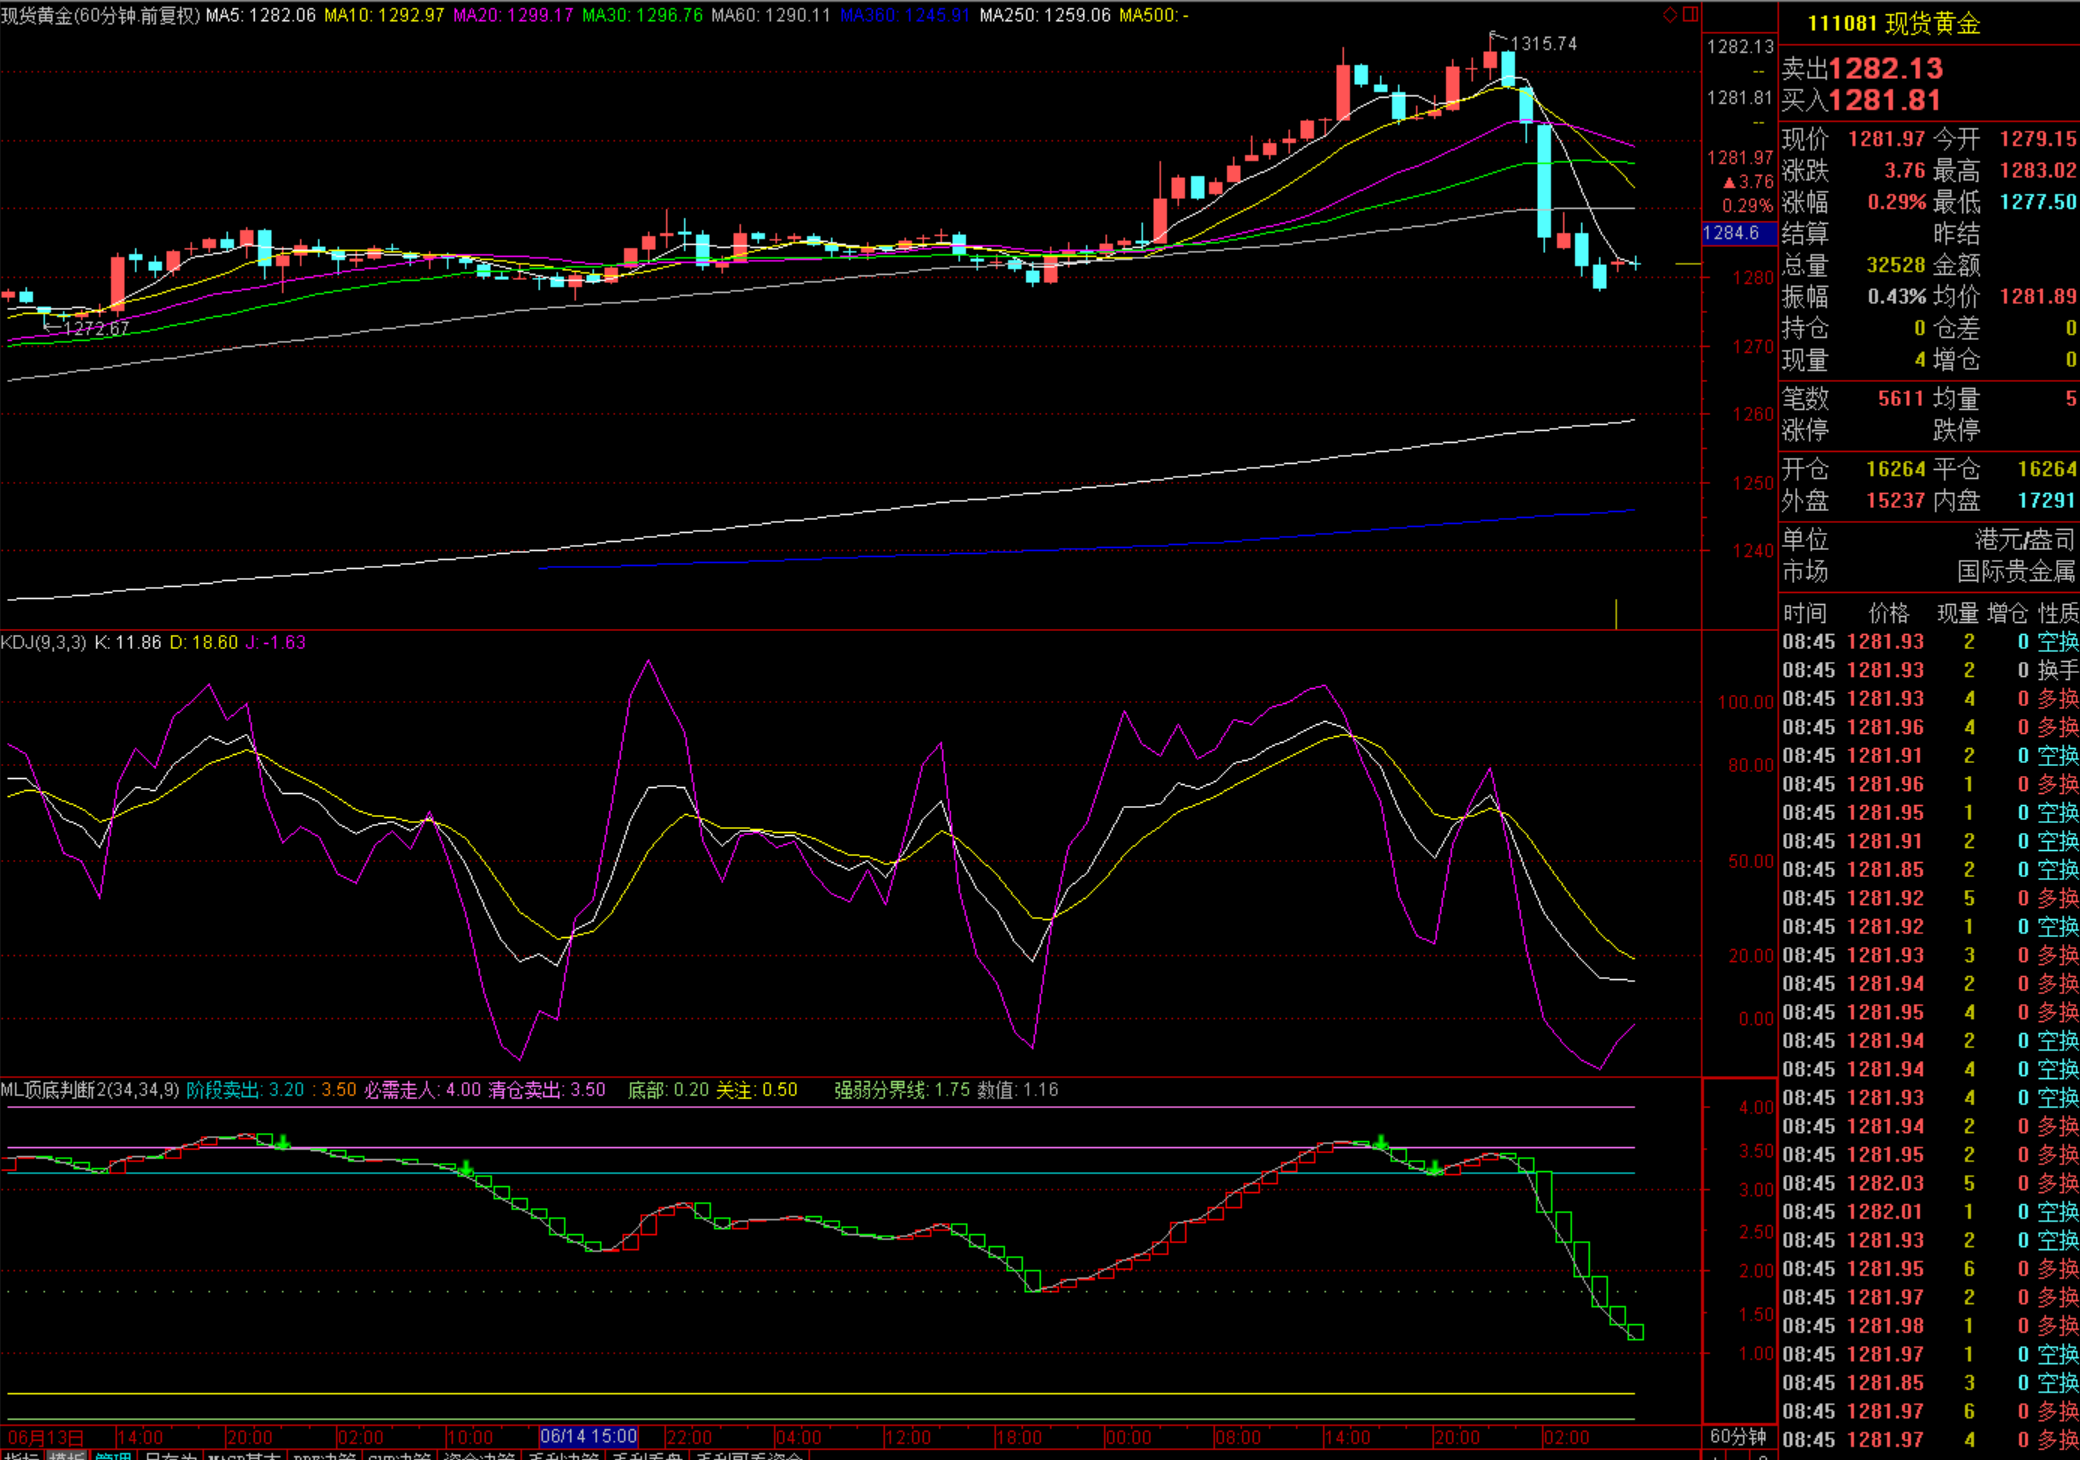Click the 均价 1281.89 value
Image resolution: width=2080 pixels, height=1460 pixels.
[x=2038, y=297]
